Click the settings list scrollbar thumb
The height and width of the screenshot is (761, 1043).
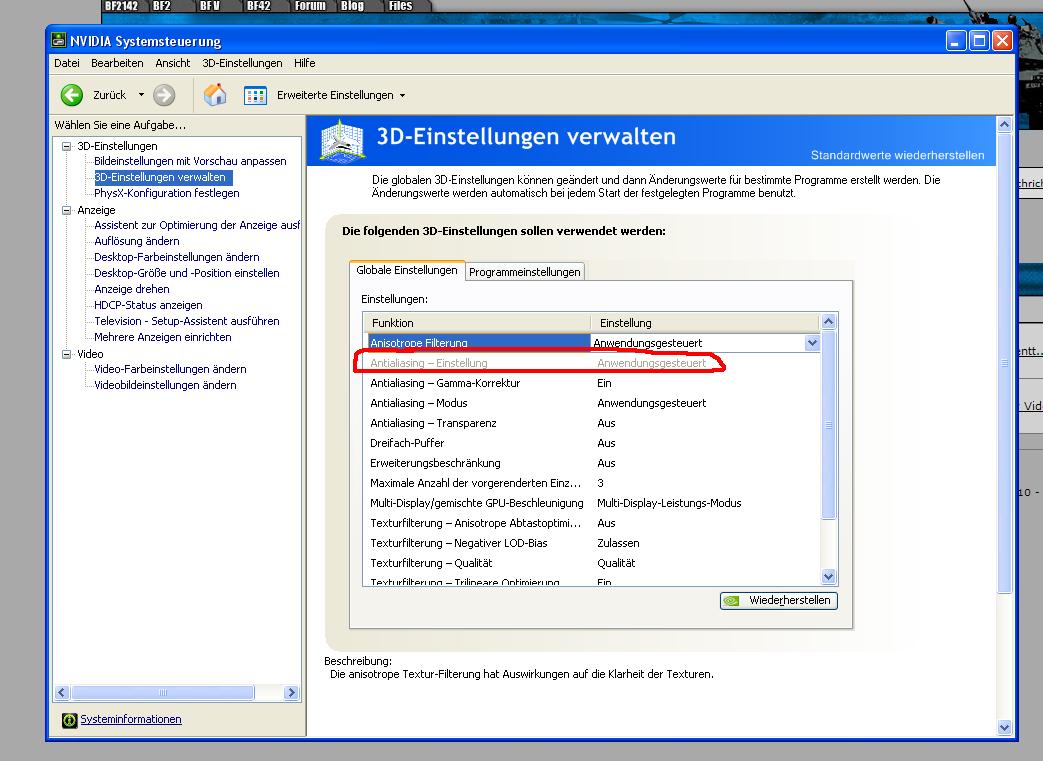click(x=829, y=424)
